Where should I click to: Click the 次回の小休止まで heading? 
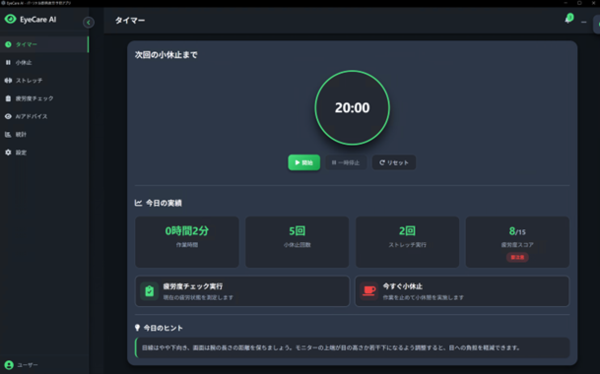point(166,55)
